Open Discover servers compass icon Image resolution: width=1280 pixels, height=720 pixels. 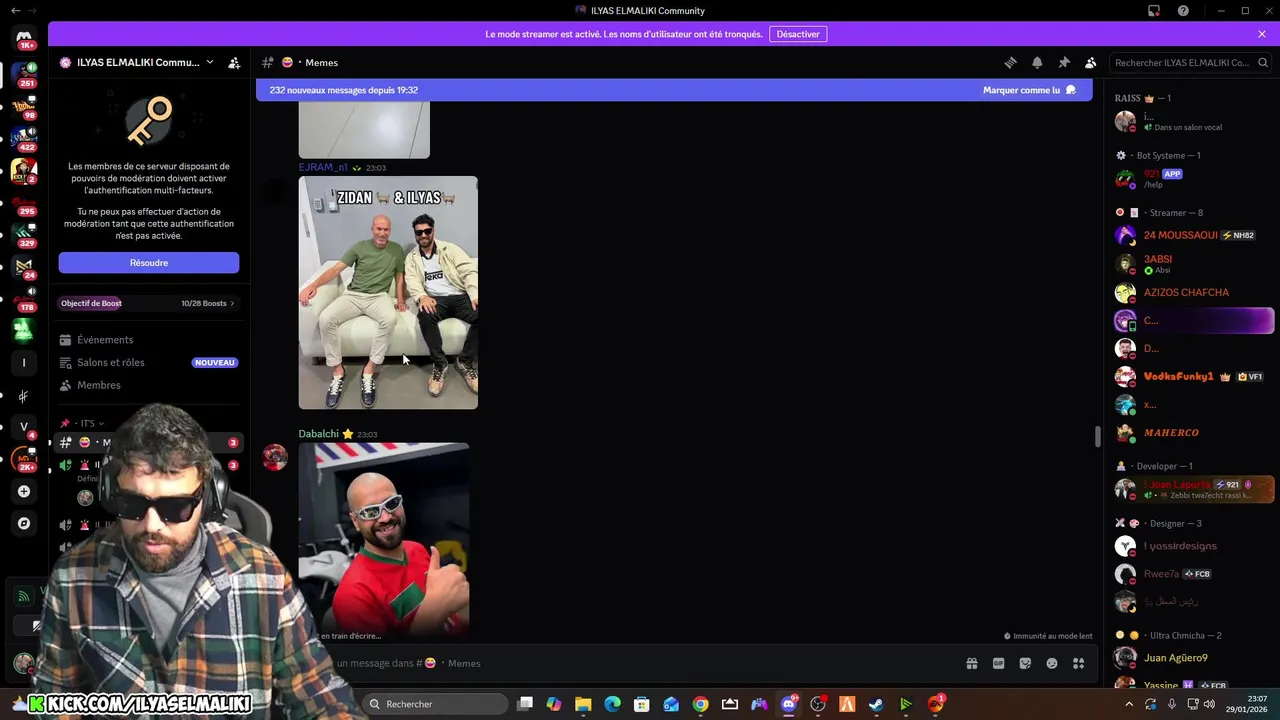pos(24,523)
